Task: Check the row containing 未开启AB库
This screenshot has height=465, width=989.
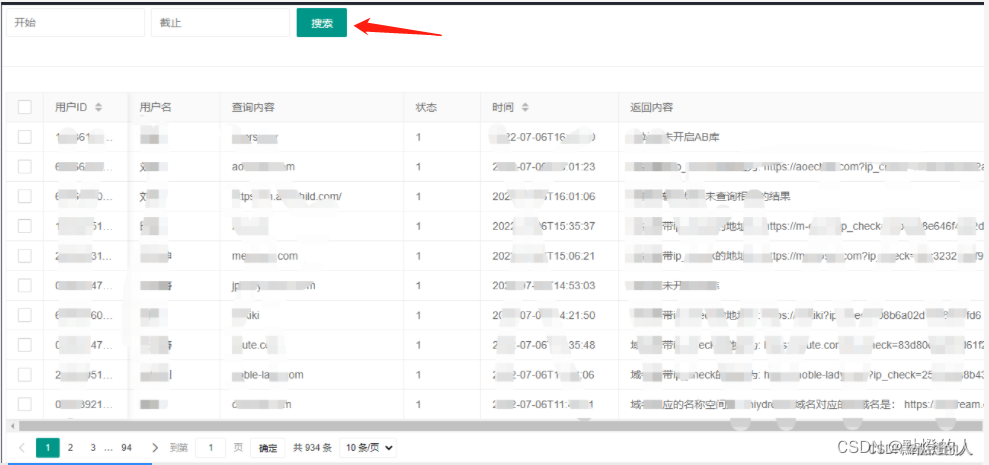Action: [x=25, y=137]
